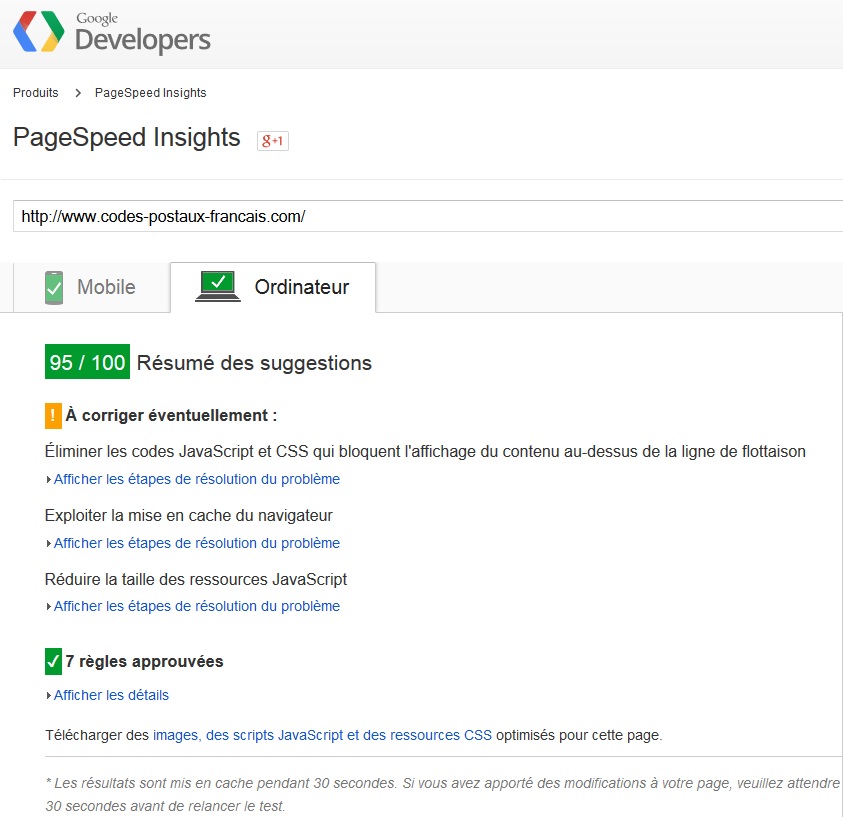
Task: Click into the URL input field
Action: point(428,216)
